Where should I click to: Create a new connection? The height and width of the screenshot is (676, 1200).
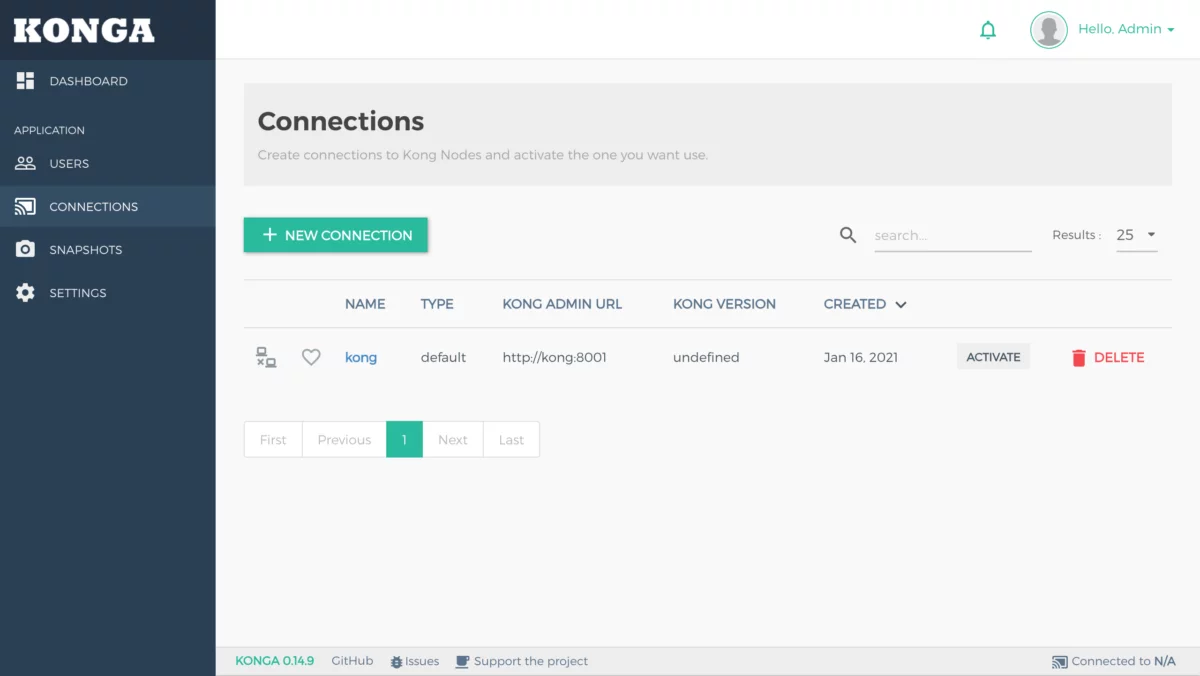click(336, 235)
